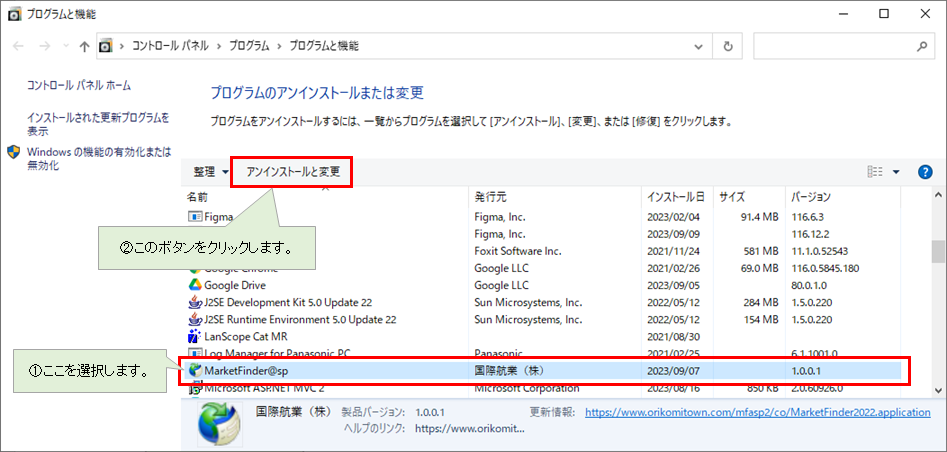Sort by the インストール日 column header
947x452 pixels.
tap(677, 197)
